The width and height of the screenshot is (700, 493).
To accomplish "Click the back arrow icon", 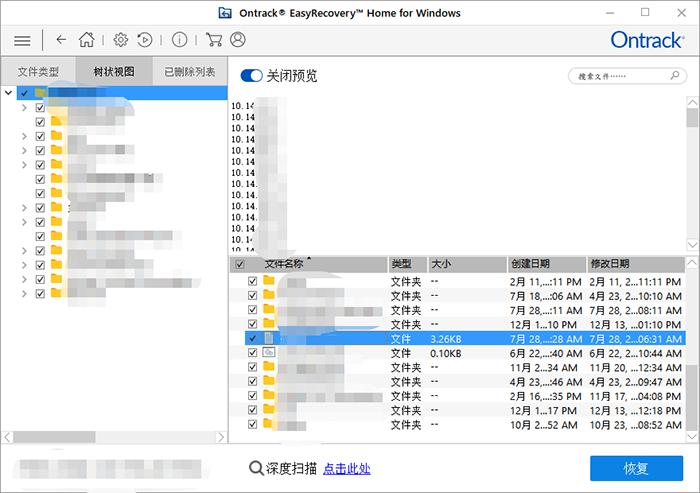I will [61, 40].
